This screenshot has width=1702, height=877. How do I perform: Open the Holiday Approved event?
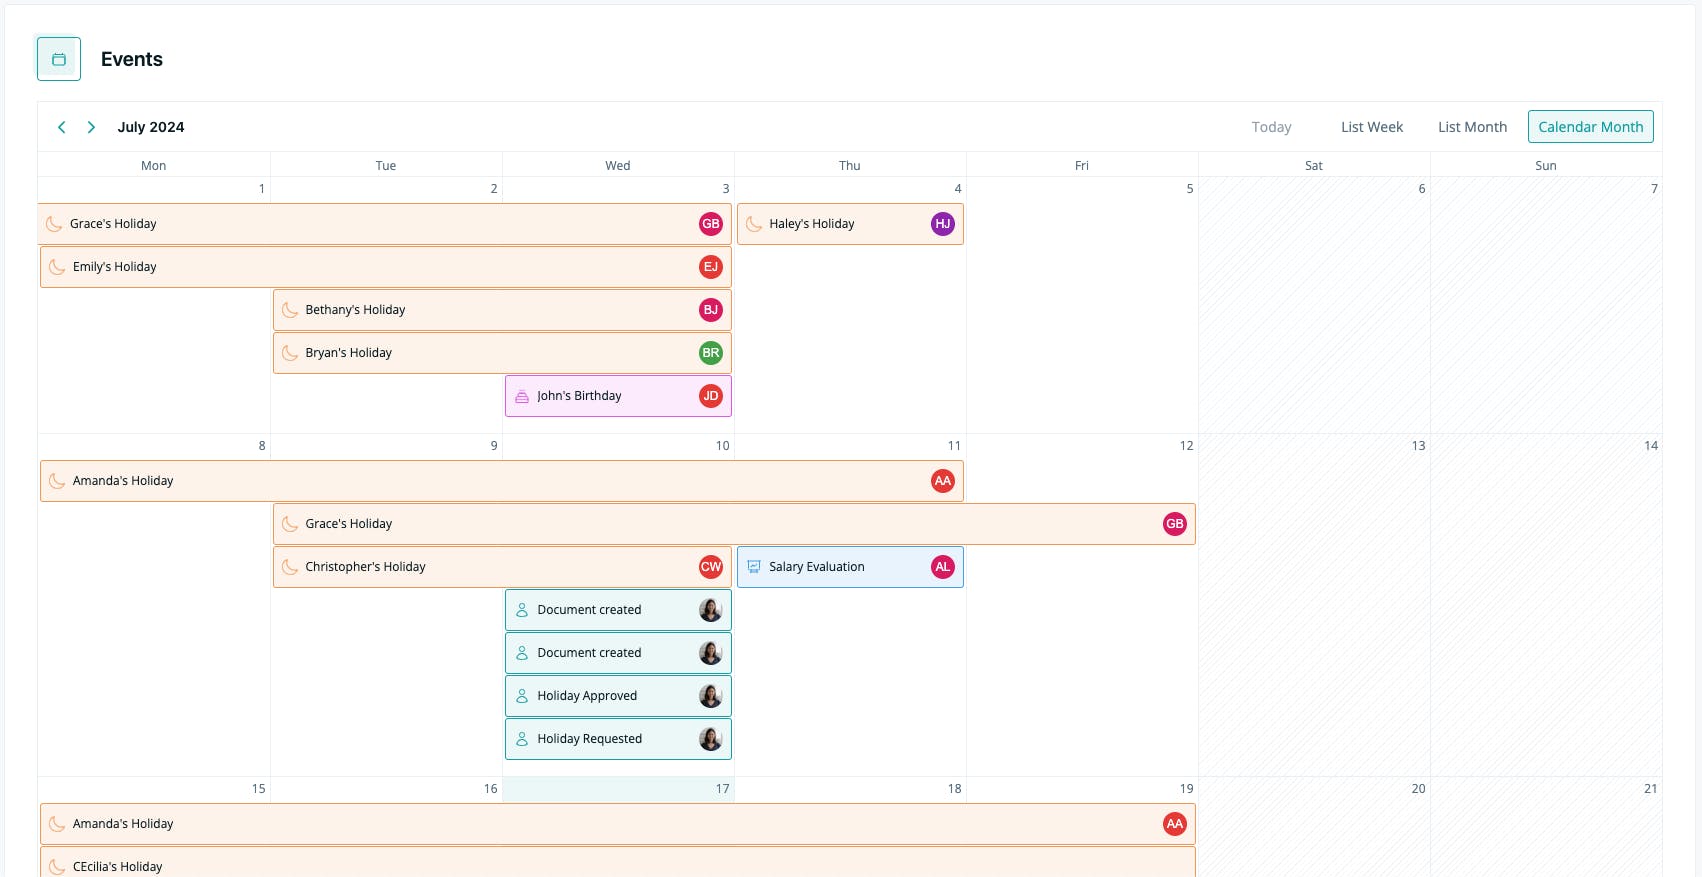[618, 696]
